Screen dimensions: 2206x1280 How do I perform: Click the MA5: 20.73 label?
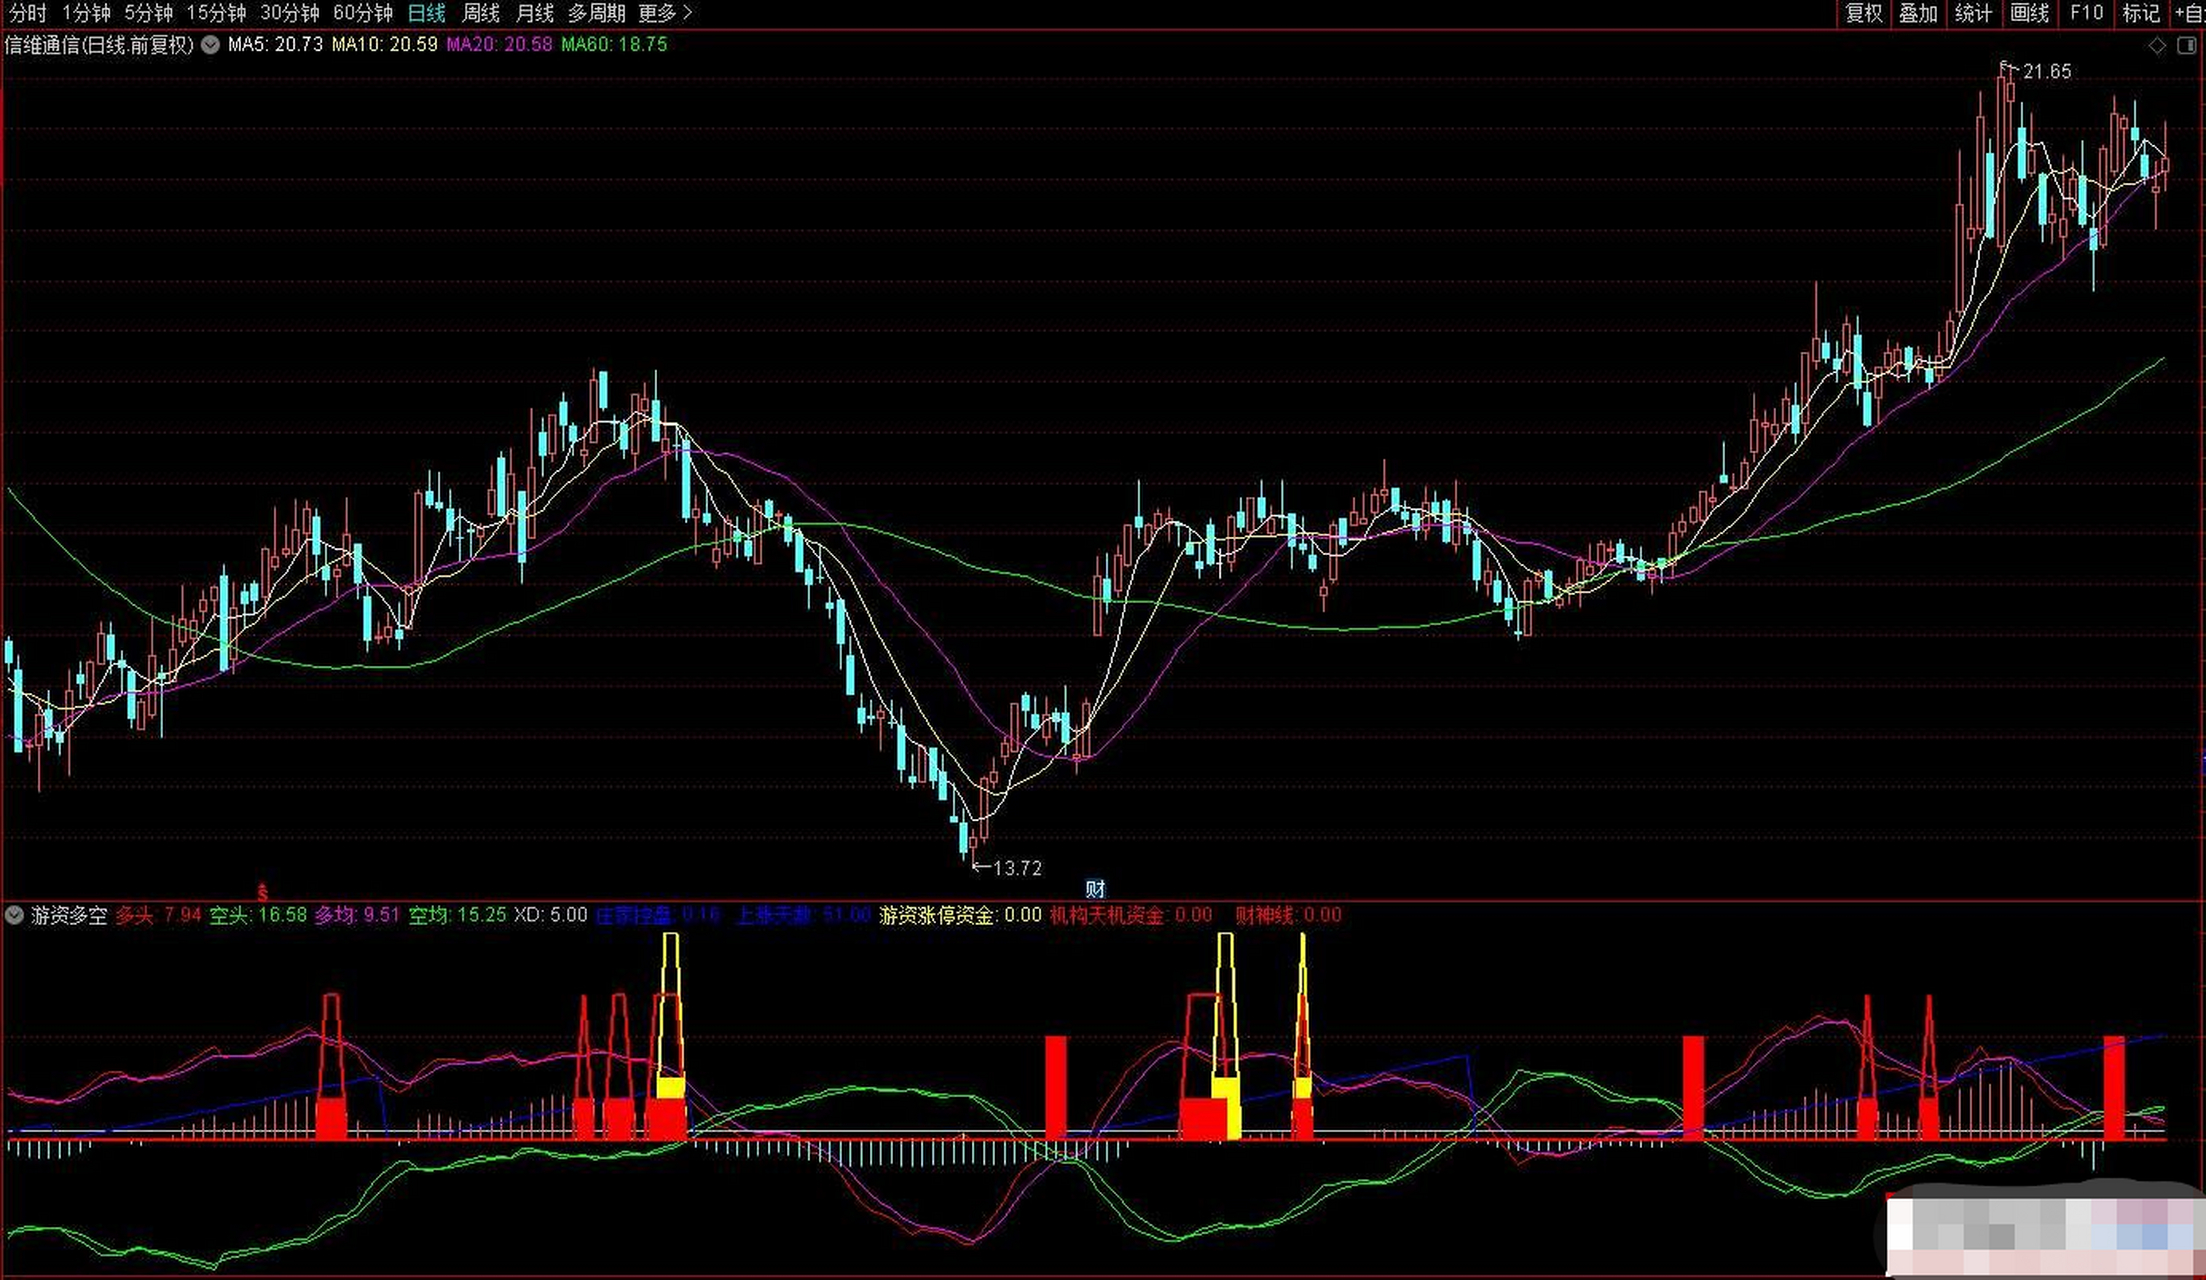275,45
